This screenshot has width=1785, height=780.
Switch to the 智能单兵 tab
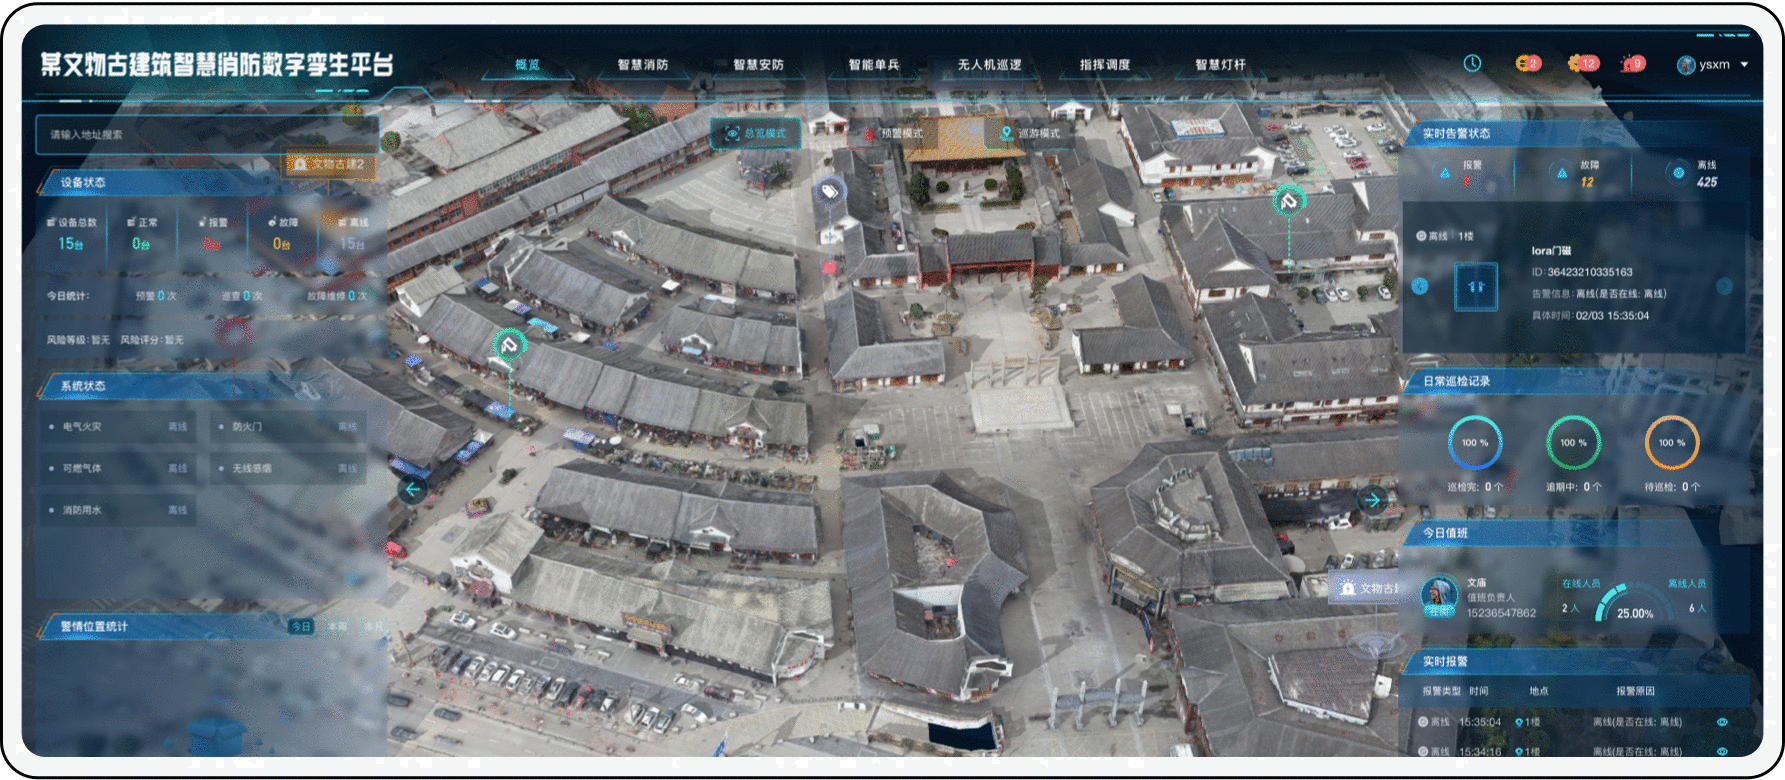874,65
